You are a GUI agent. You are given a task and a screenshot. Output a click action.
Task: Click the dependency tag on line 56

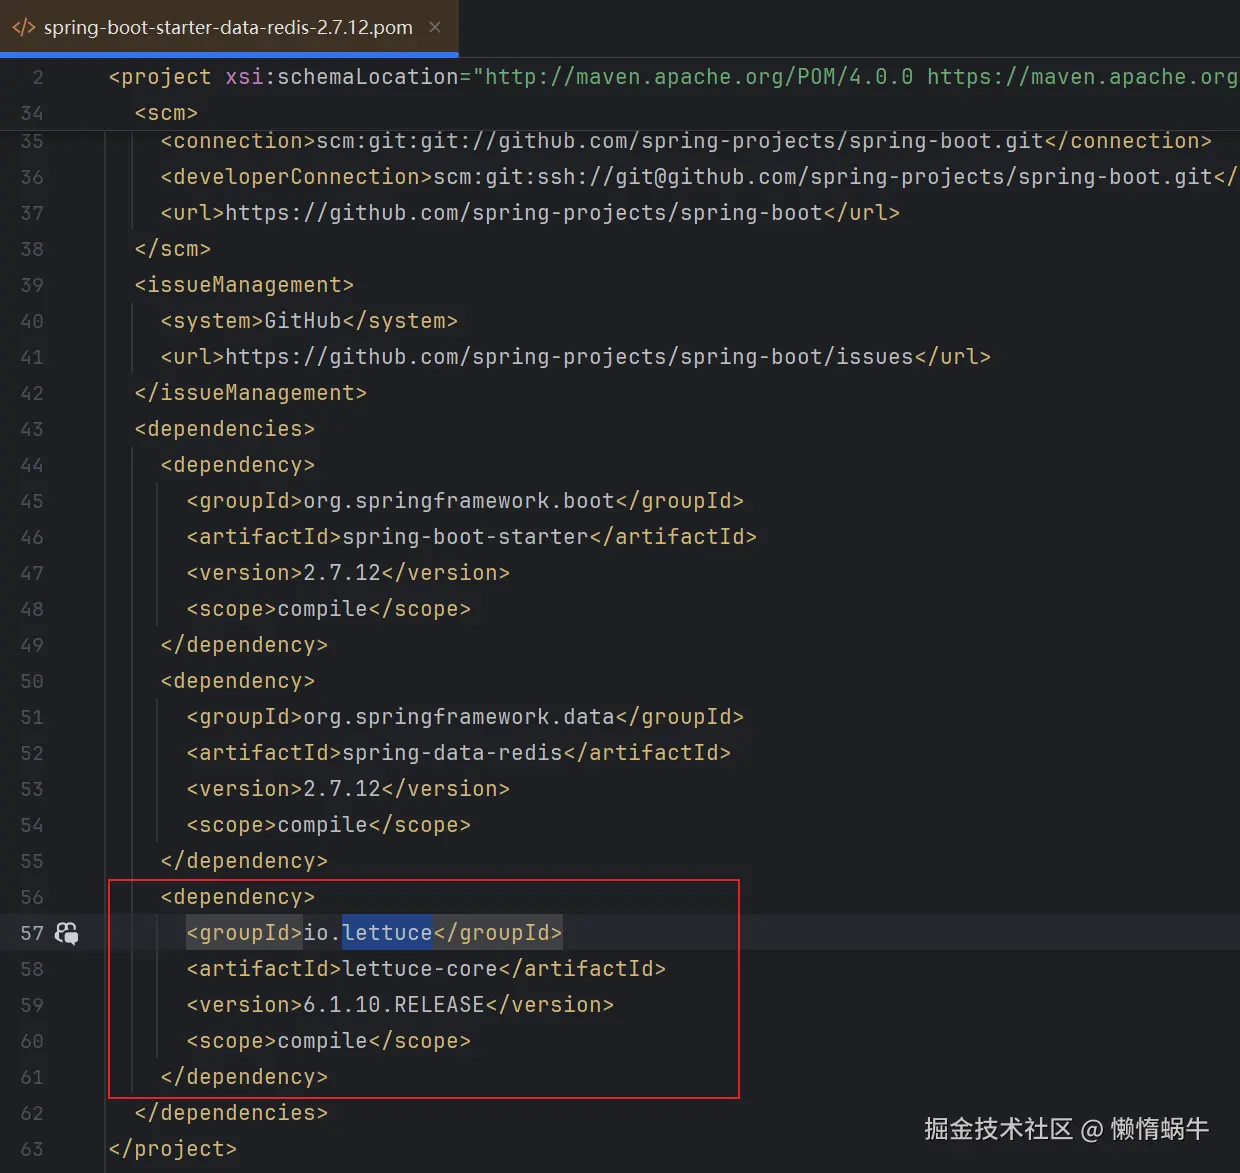(x=238, y=897)
